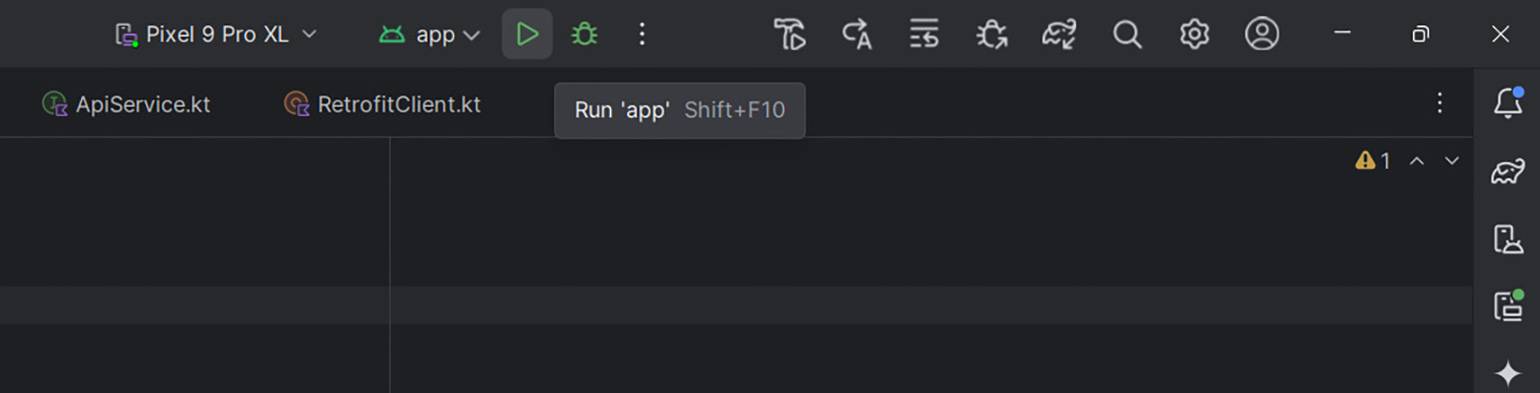Open Search Everywhere magnifier icon
Screen dimensions: 1540x393
point(1127,34)
